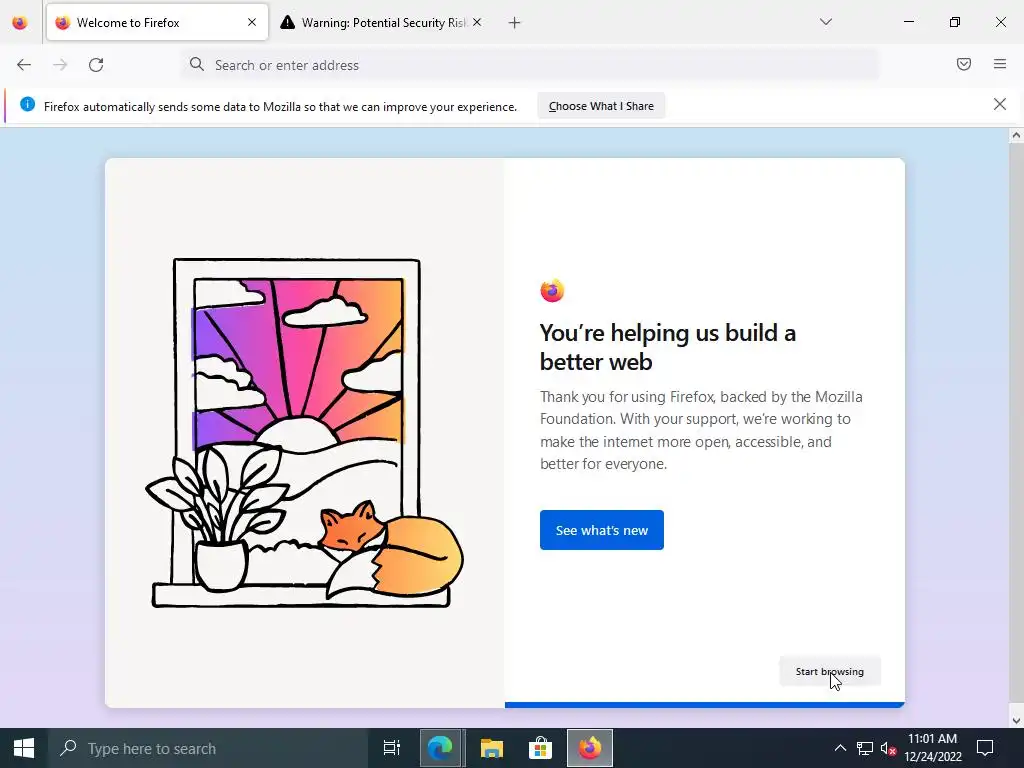This screenshot has width=1024, height=768.
Task: Open File Explorer from taskbar
Action: click(492, 748)
